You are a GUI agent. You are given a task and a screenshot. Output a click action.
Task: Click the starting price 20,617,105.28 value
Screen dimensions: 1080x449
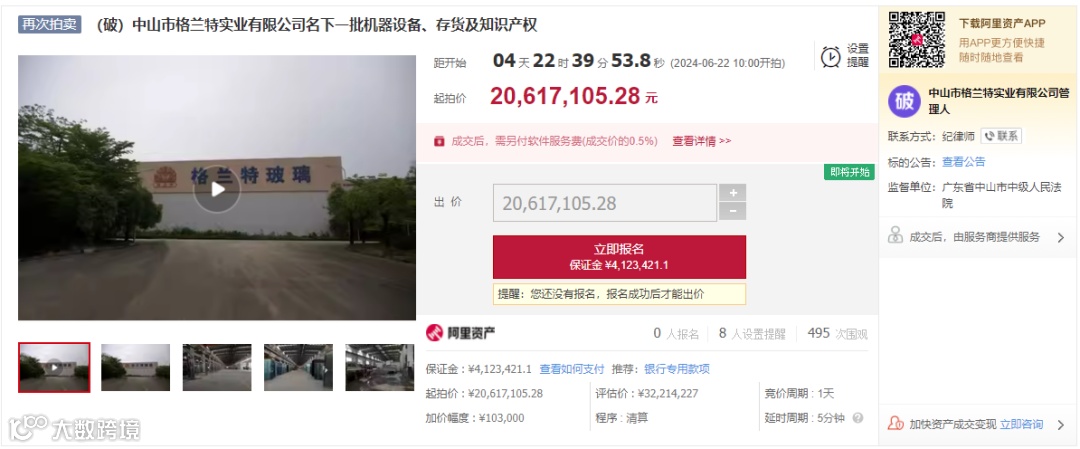[x=565, y=96]
